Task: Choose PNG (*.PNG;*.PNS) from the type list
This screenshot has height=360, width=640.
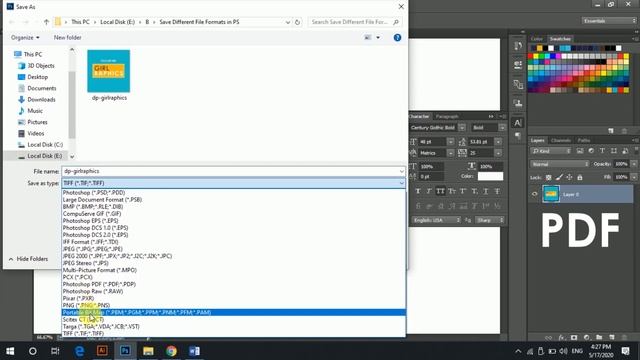Action: pos(234,305)
